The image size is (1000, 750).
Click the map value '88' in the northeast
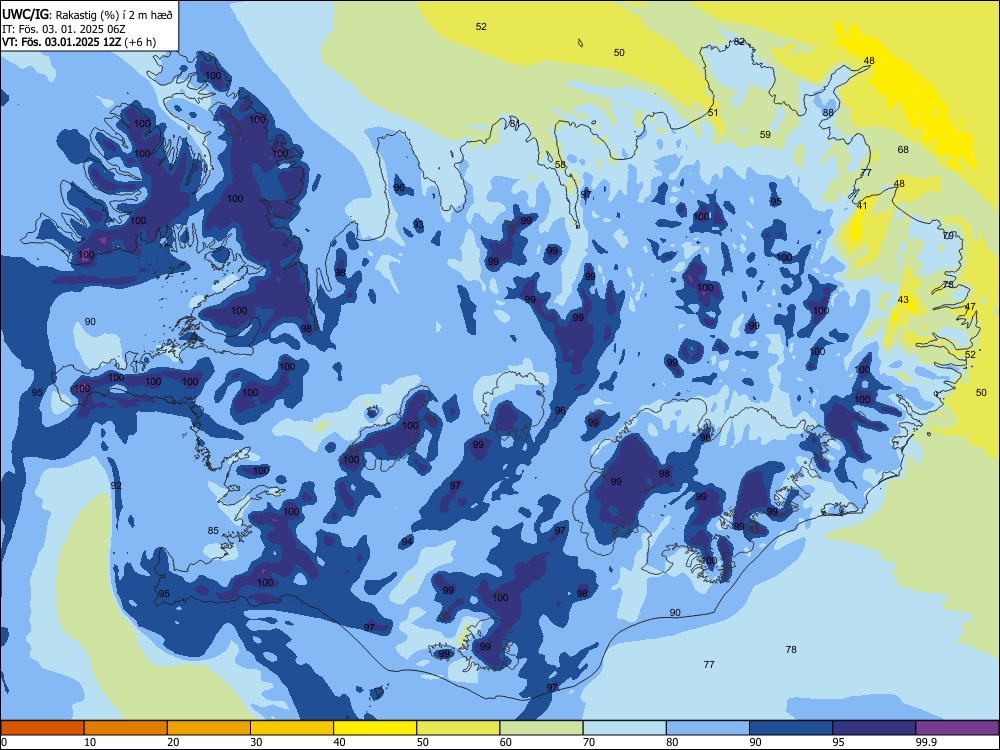tap(828, 112)
